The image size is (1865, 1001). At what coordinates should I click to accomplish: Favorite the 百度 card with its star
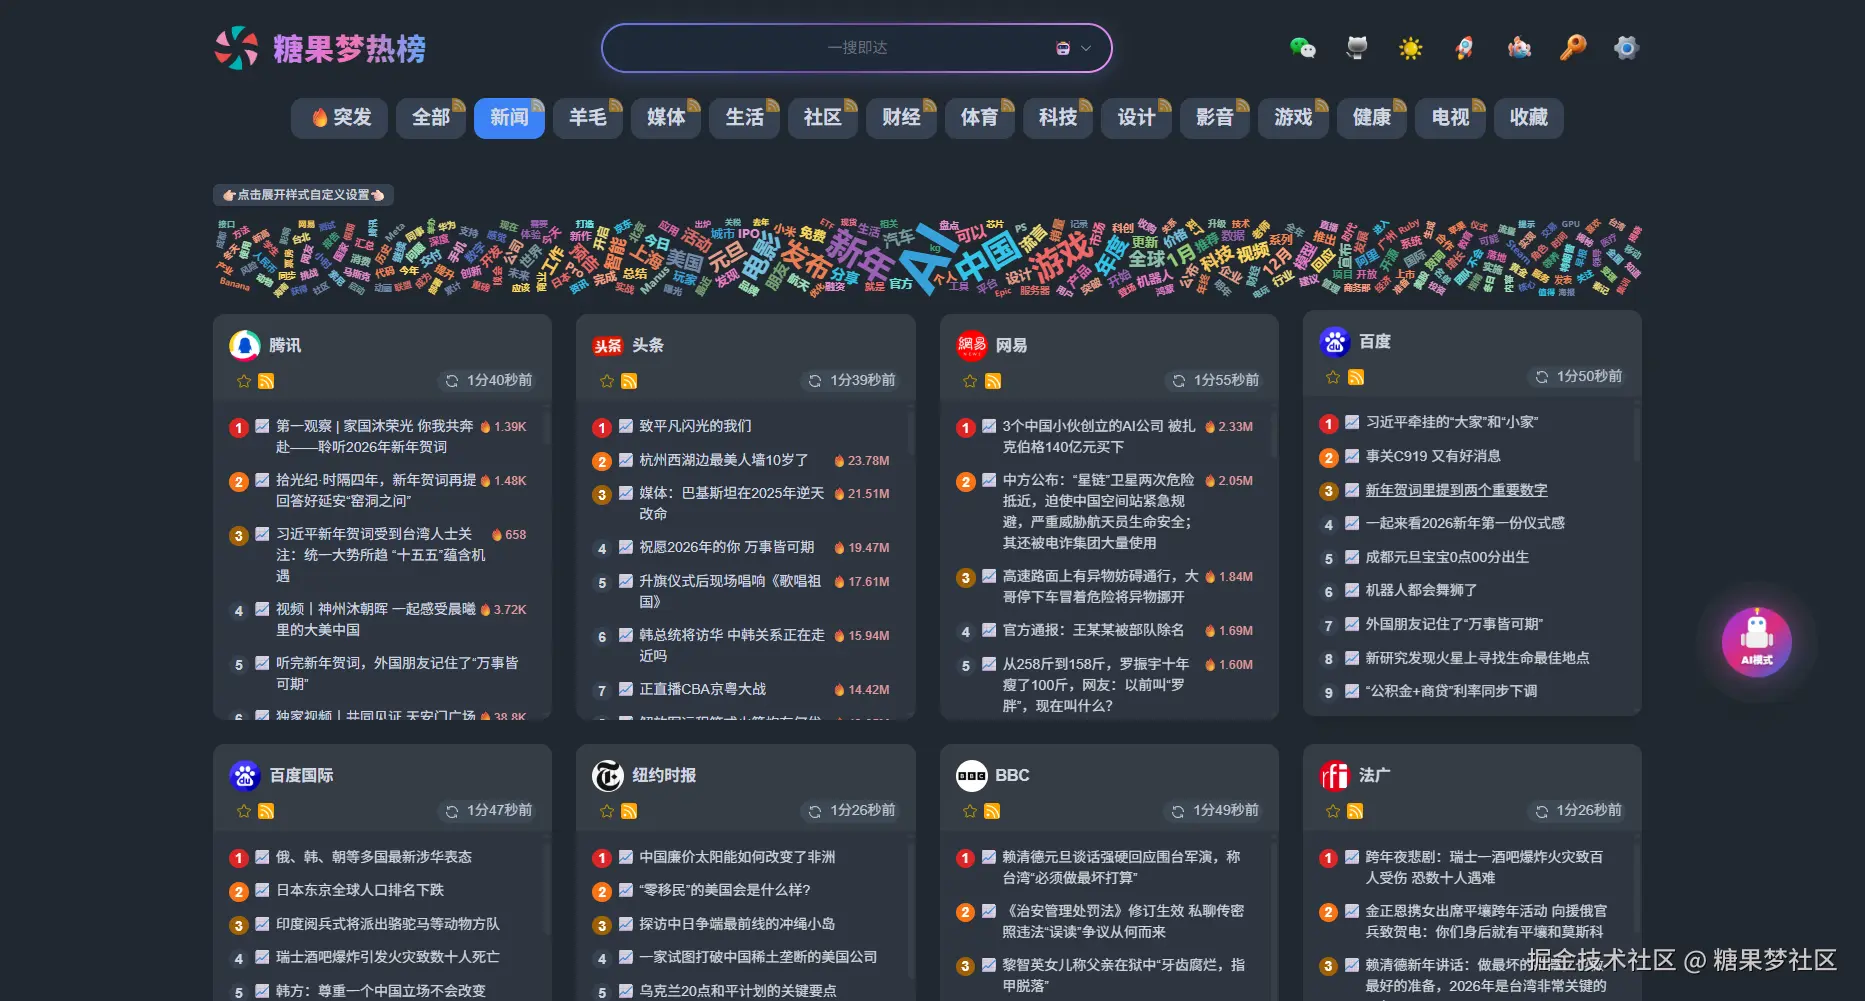(1333, 377)
